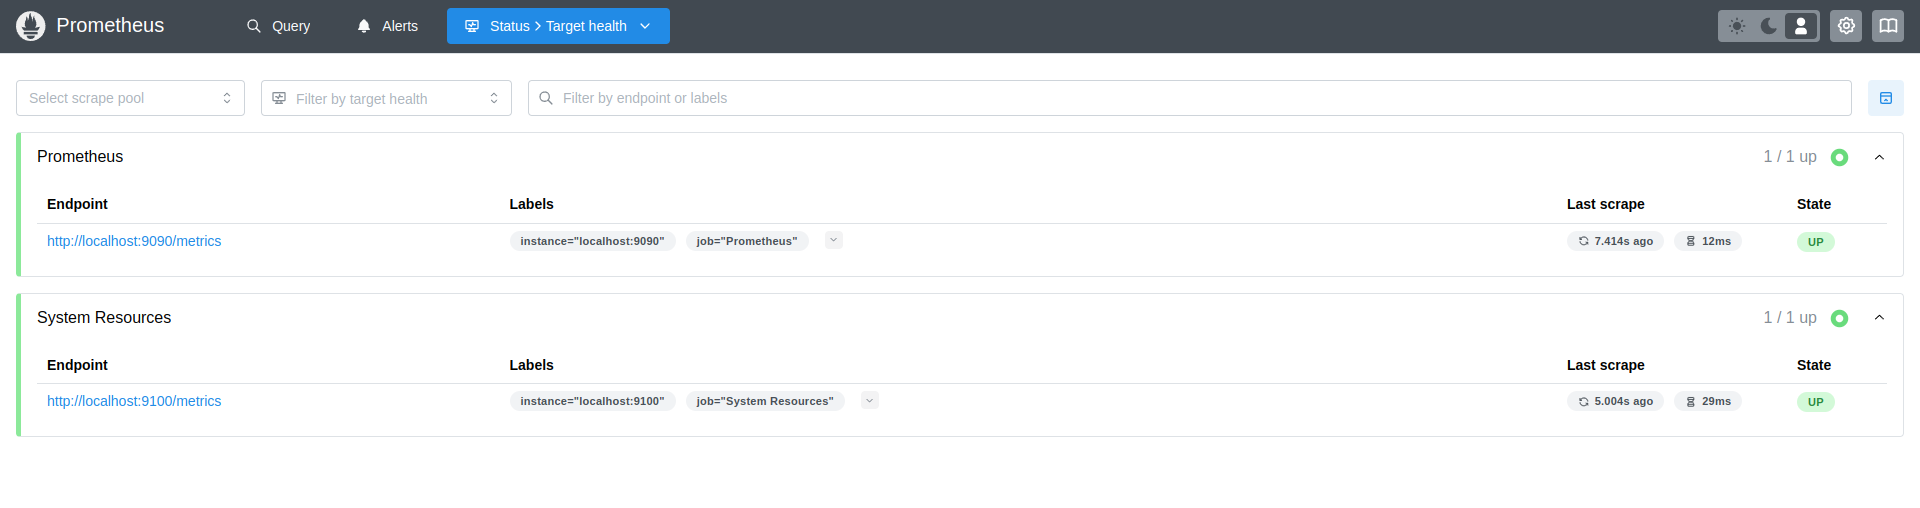Open the Filter by target health dropdown
This screenshot has width=1920, height=508.
pos(386,98)
